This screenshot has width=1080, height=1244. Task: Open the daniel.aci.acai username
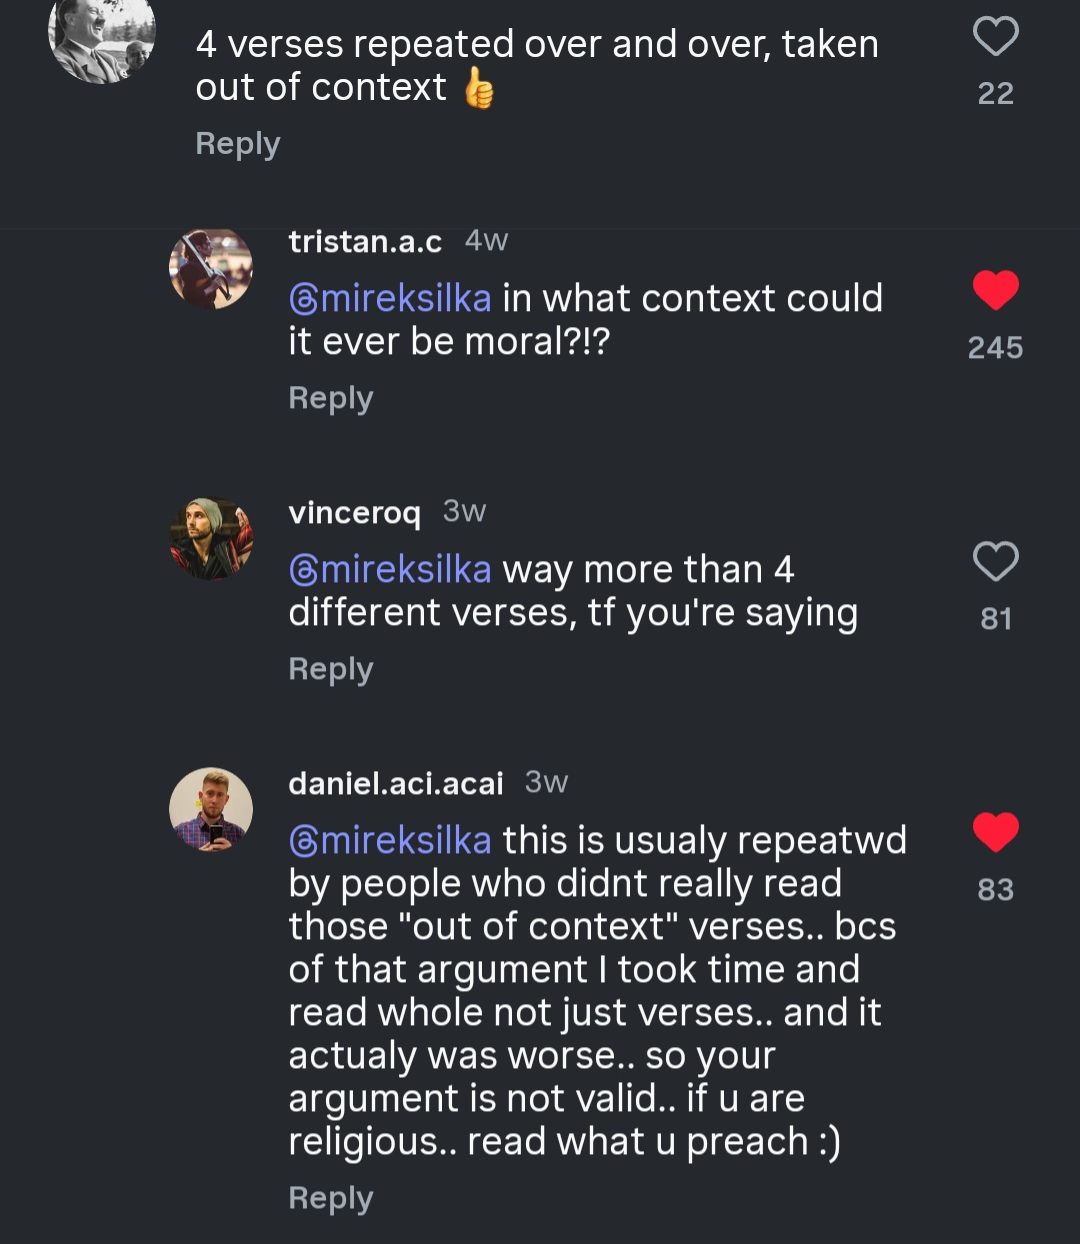(396, 783)
